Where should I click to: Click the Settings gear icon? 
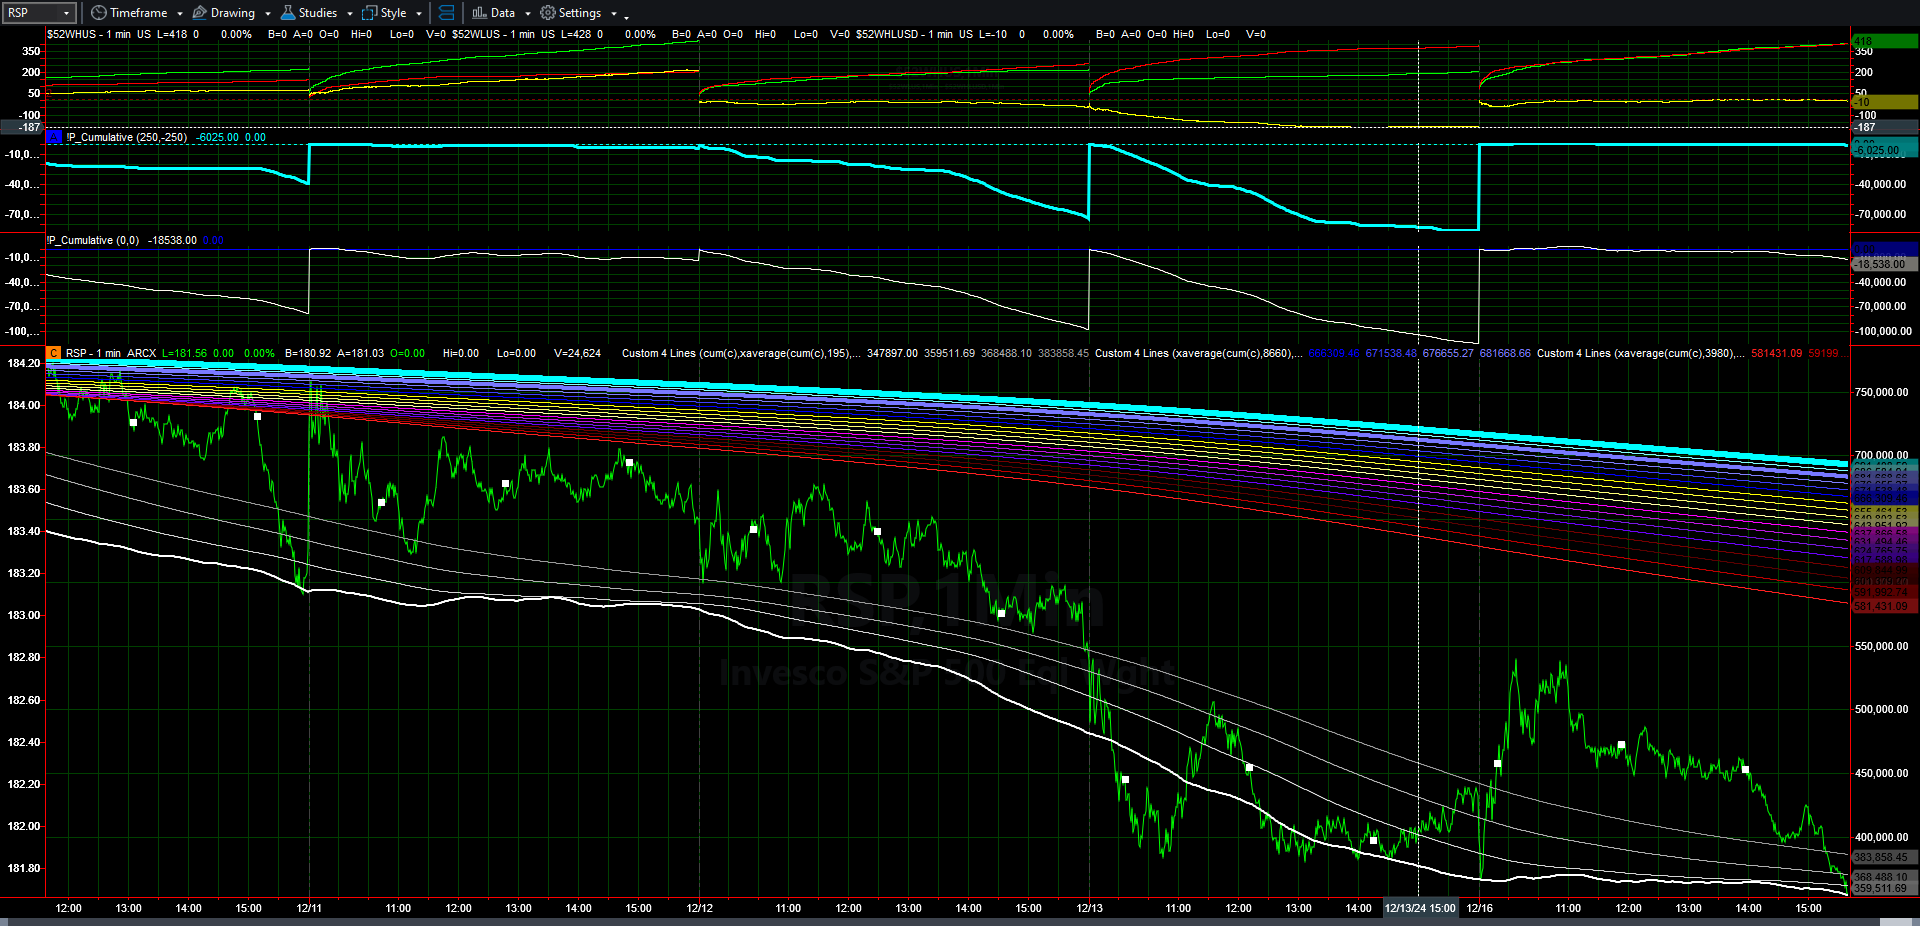click(547, 13)
